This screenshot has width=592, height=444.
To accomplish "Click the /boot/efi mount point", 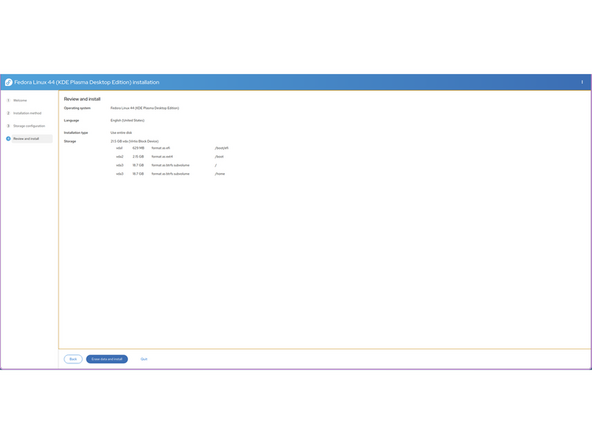I will (x=222, y=148).
